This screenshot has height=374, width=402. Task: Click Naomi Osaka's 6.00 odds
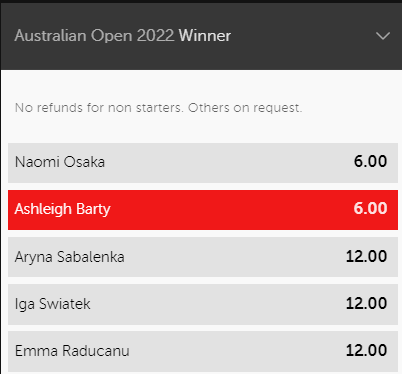point(370,162)
